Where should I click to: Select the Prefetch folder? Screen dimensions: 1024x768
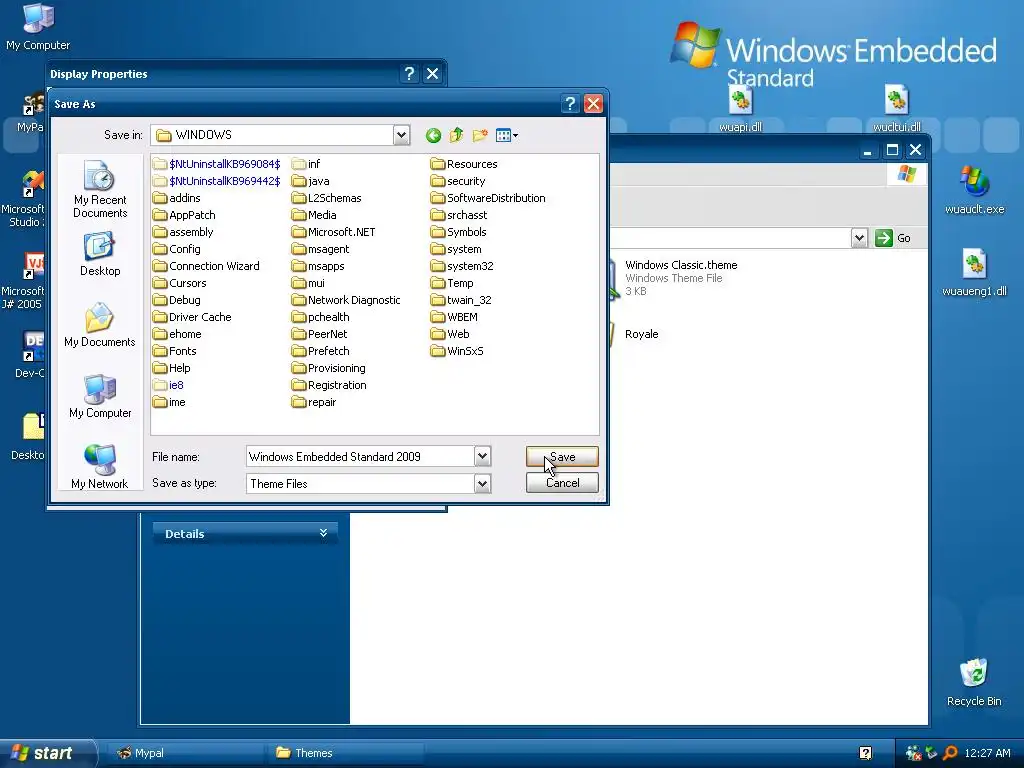(321, 351)
